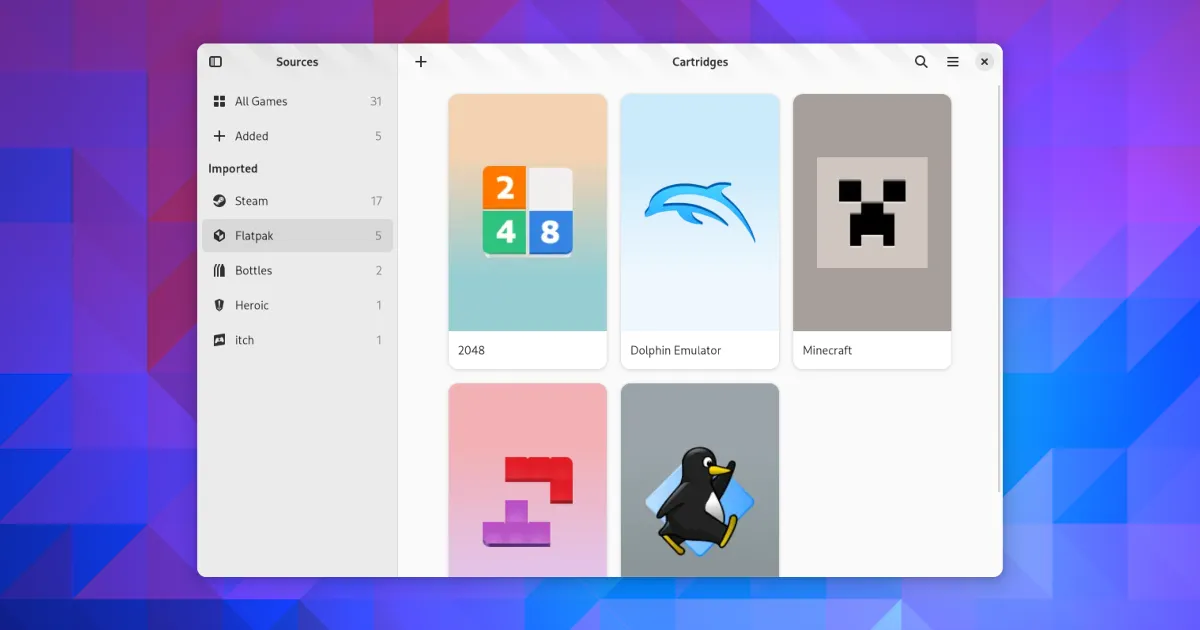This screenshot has height=630, width=1200.
Task: Click the Flatpak source icon
Action: coord(219,236)
